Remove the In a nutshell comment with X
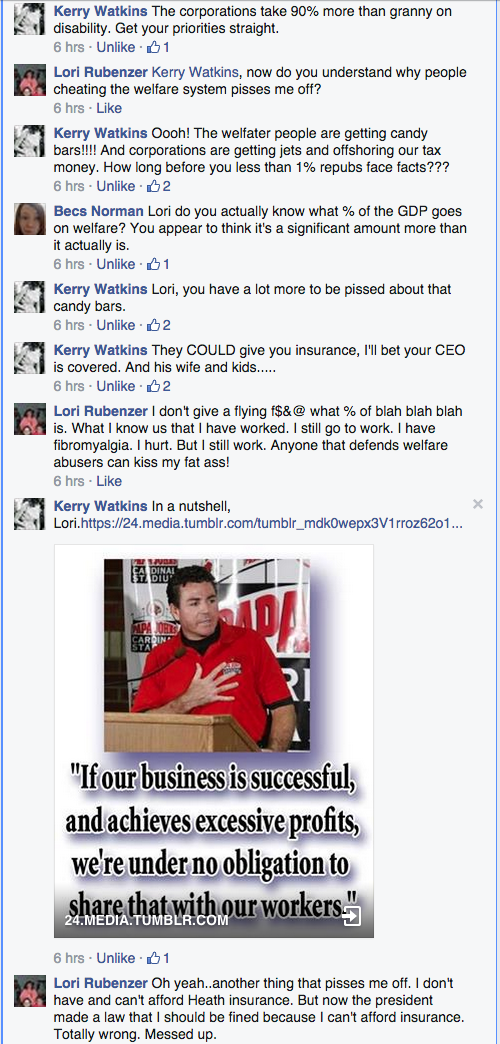This screenshot has width=500, height=1044. coord(477,504)
